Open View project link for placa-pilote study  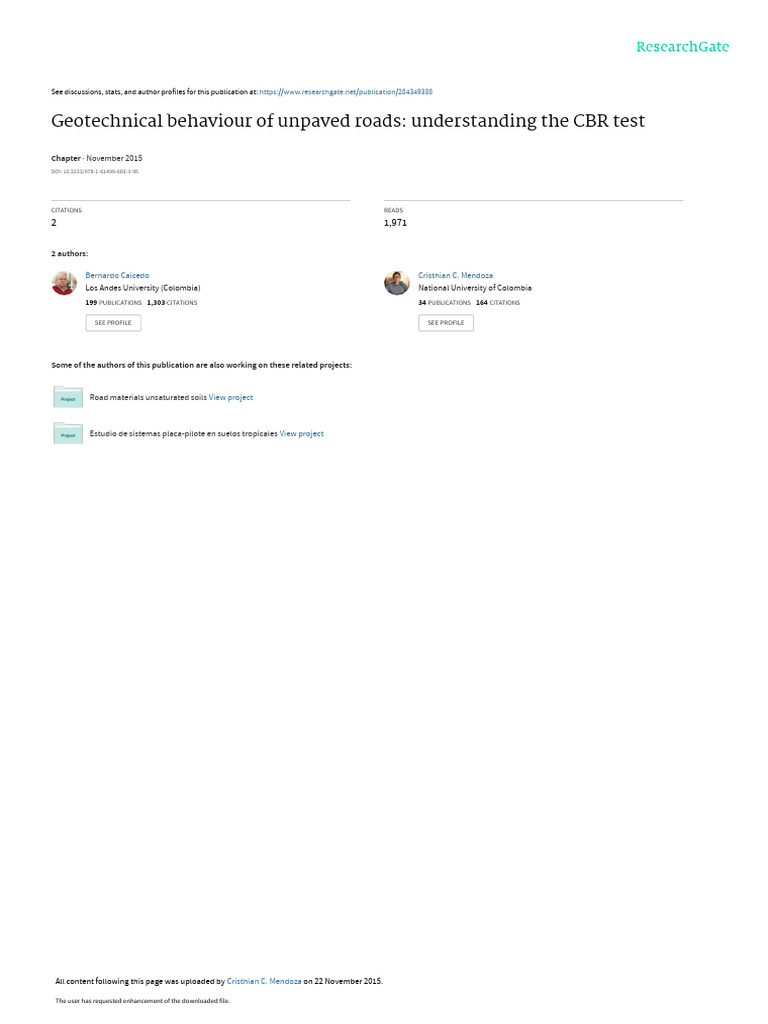coord(302,434)
